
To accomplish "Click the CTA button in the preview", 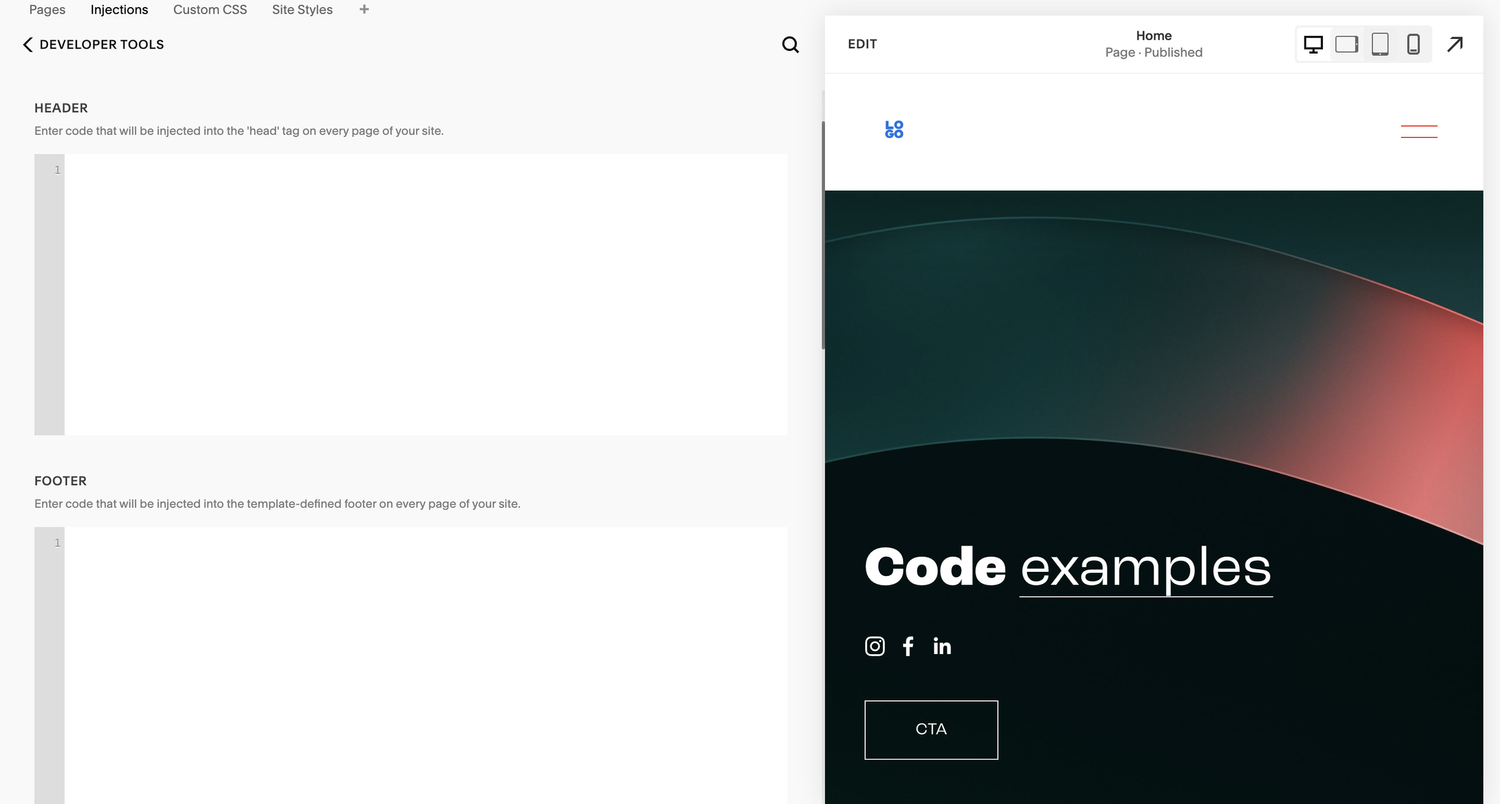I will point(930,729).
